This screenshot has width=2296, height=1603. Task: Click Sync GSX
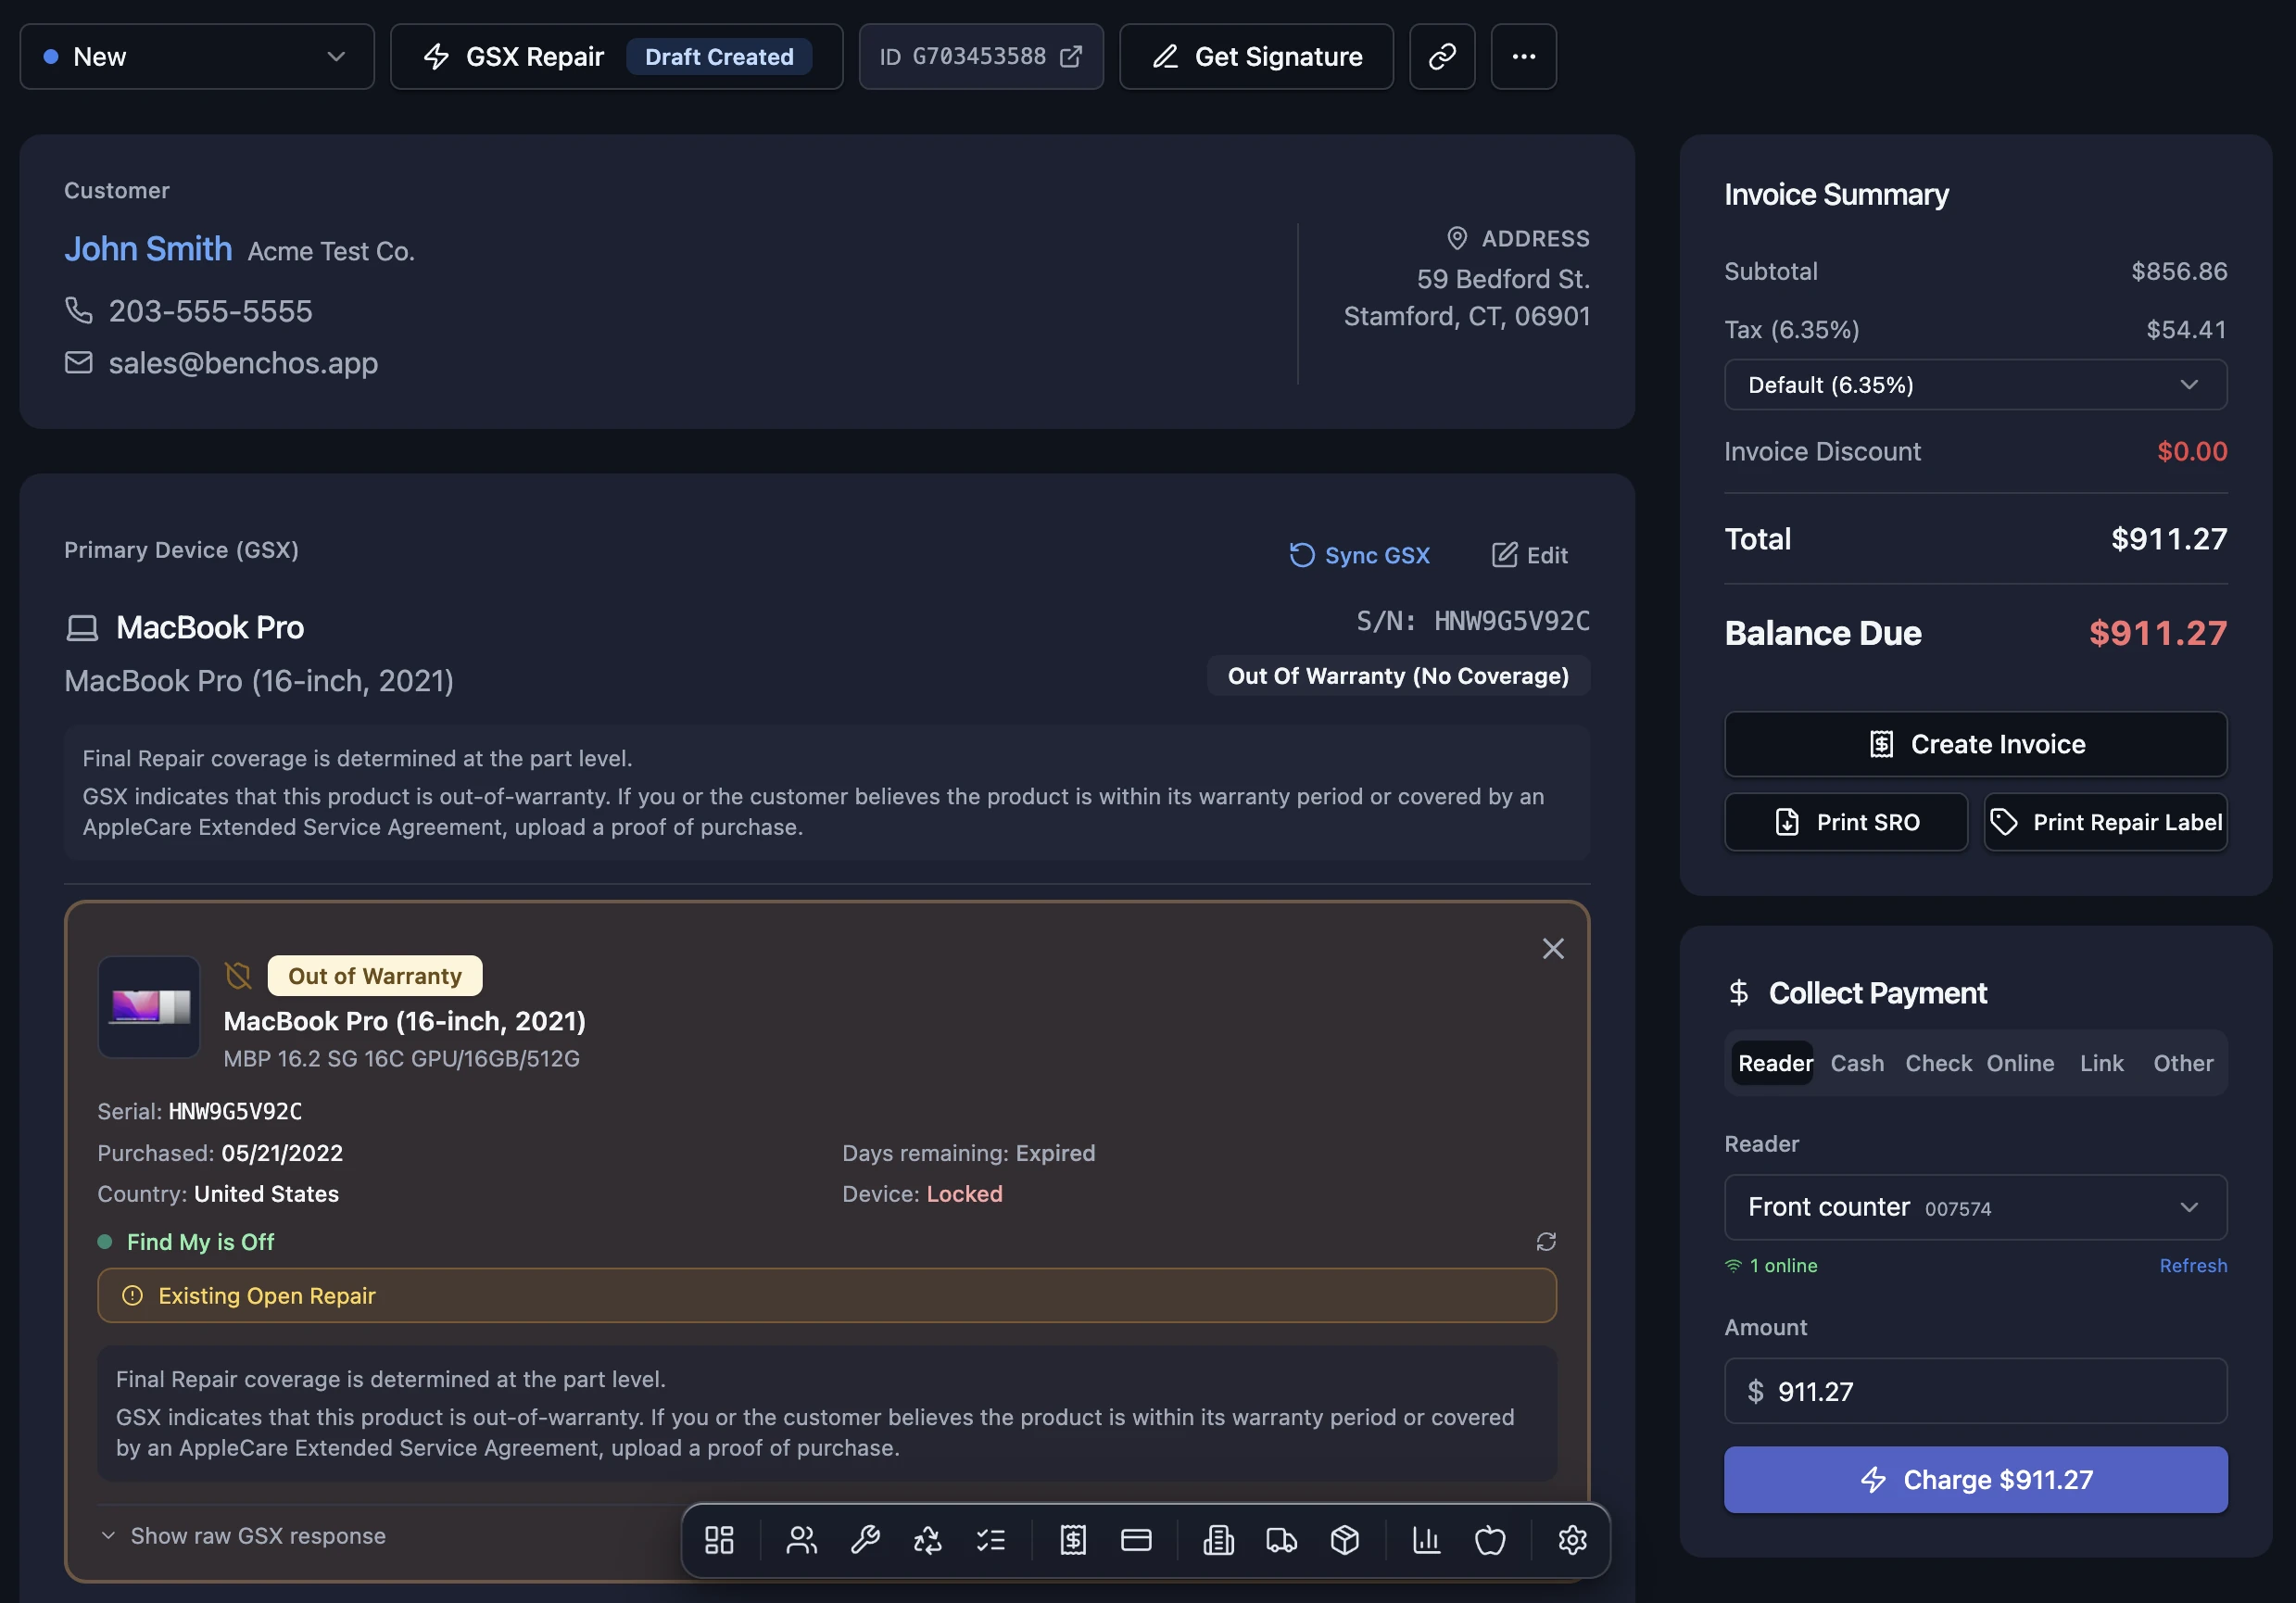[x=1360, y=555]
